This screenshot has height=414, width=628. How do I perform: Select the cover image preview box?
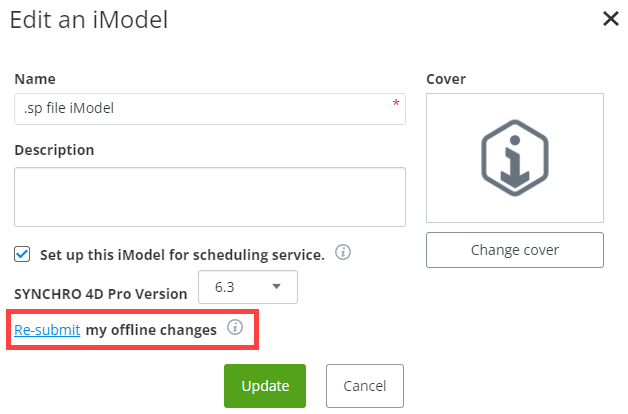click(515, 158)
